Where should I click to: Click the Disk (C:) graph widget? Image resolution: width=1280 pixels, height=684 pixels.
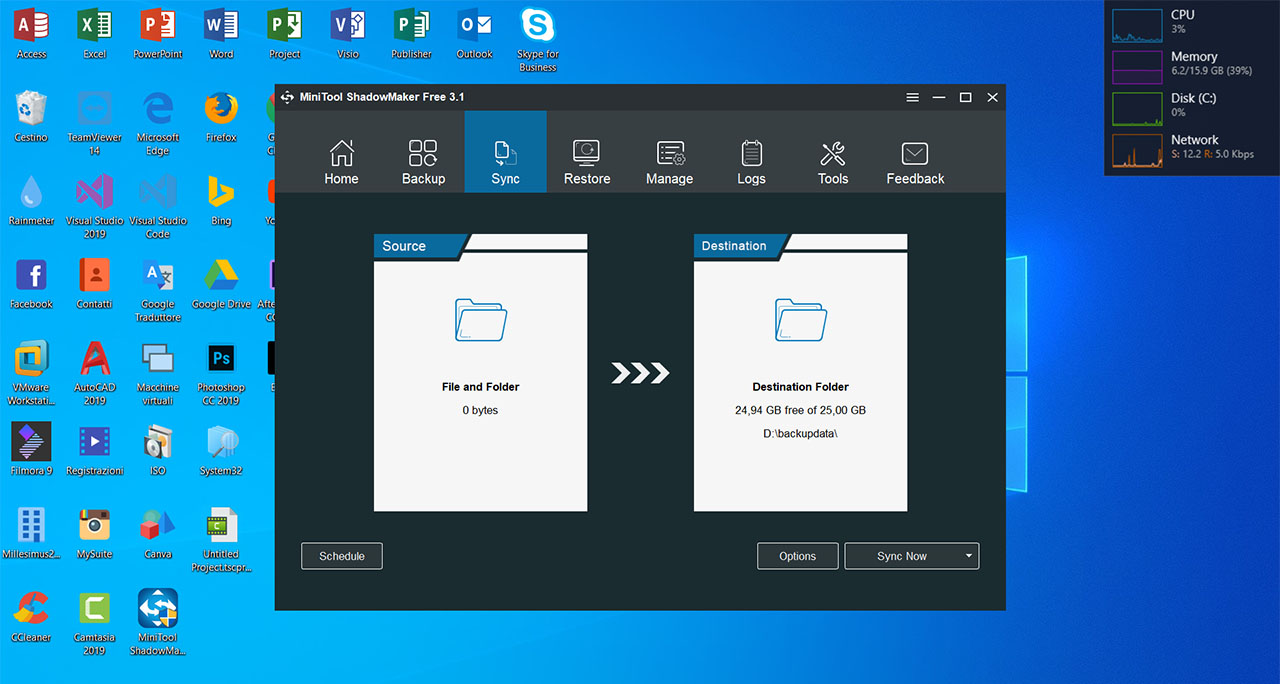coord(1138,109)
